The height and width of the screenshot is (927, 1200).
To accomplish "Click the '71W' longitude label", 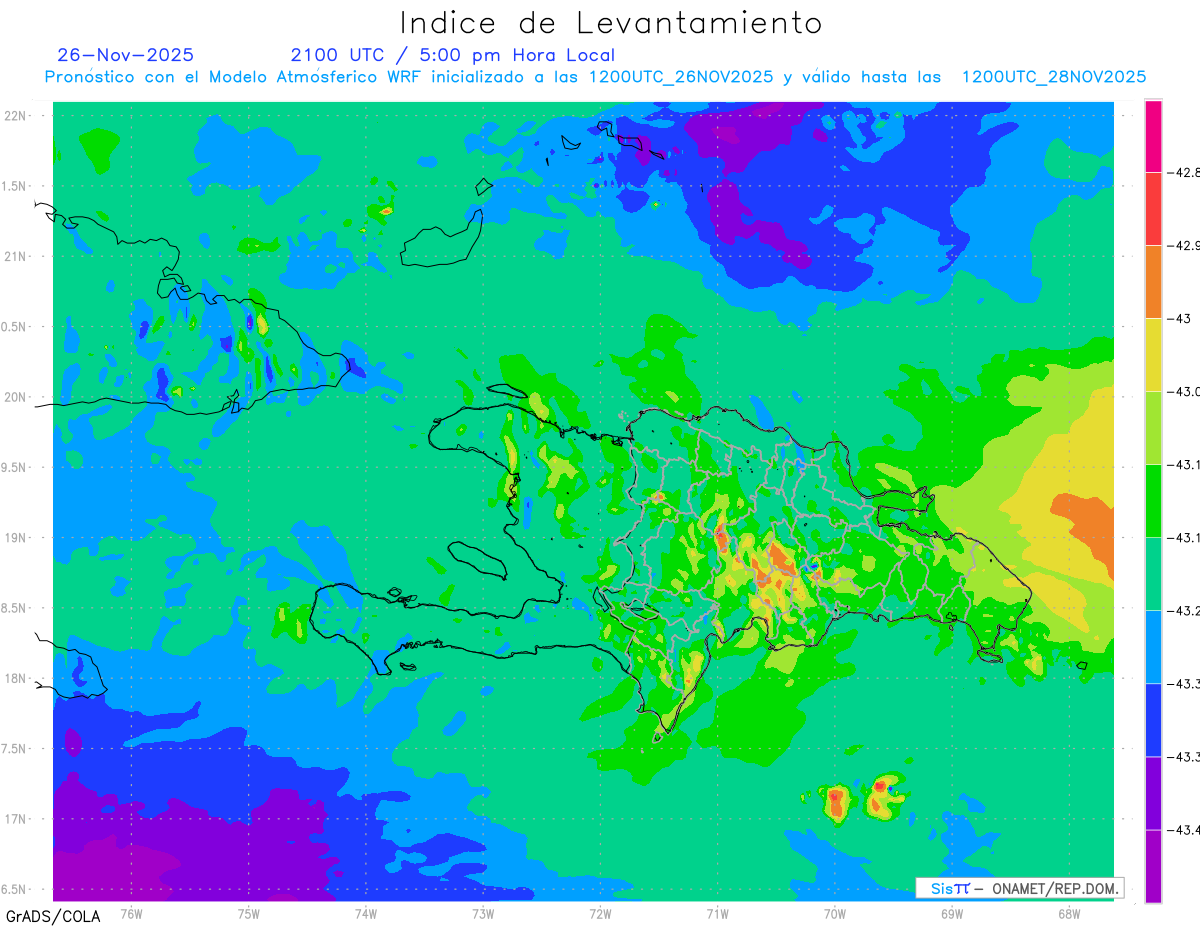I will [x=717, y=912].
